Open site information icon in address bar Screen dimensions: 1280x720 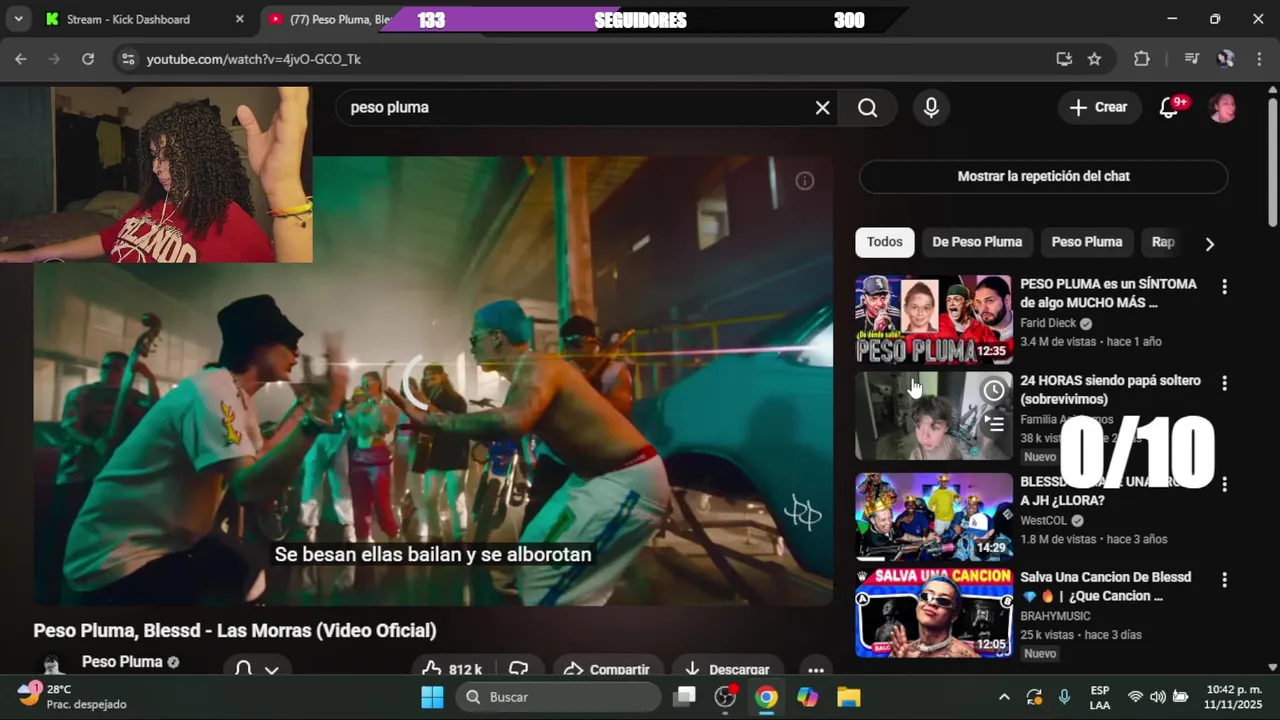(127, 59)
